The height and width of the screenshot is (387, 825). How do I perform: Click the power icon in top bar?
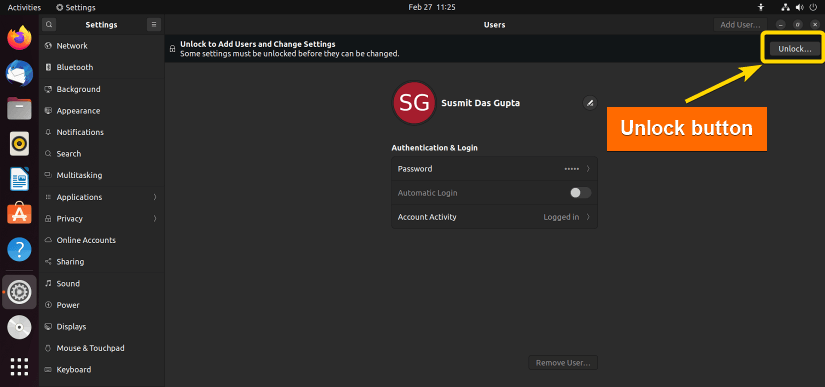click(813, 7)
